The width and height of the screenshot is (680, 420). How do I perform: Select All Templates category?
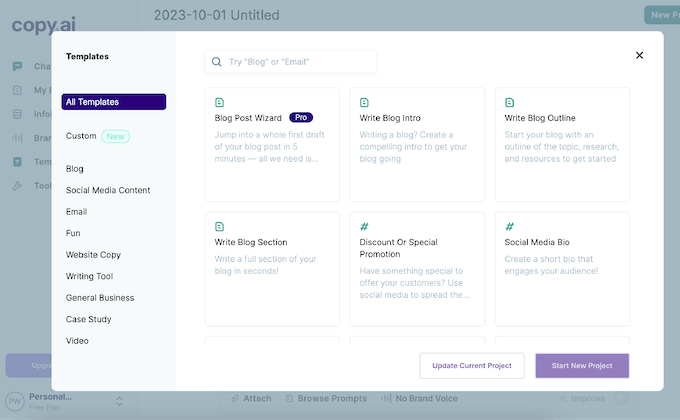tap(114, 102)
